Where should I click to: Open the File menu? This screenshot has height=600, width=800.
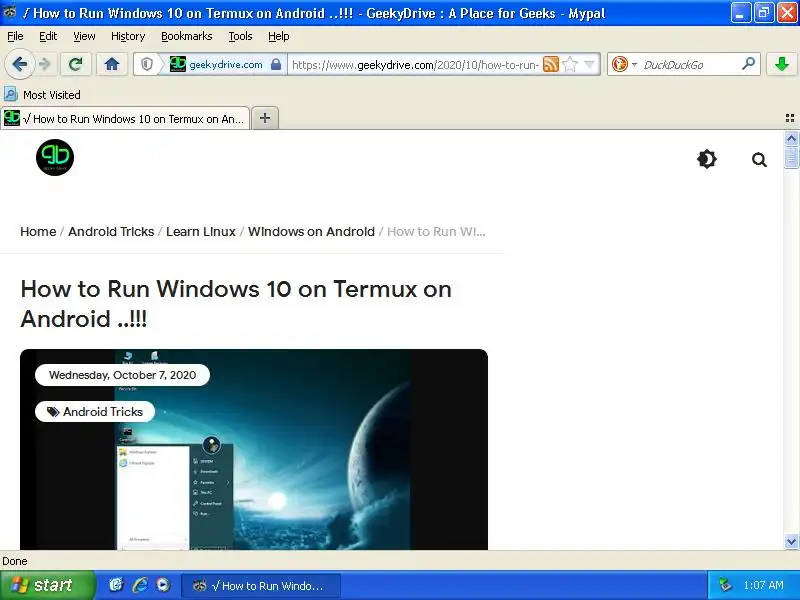[15, 36]
